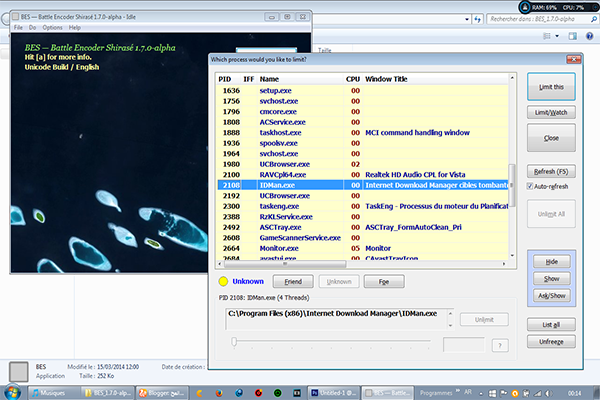Click process list scroll-up arrow
Viewport: 600px width, 400px height.
(512, 78)
